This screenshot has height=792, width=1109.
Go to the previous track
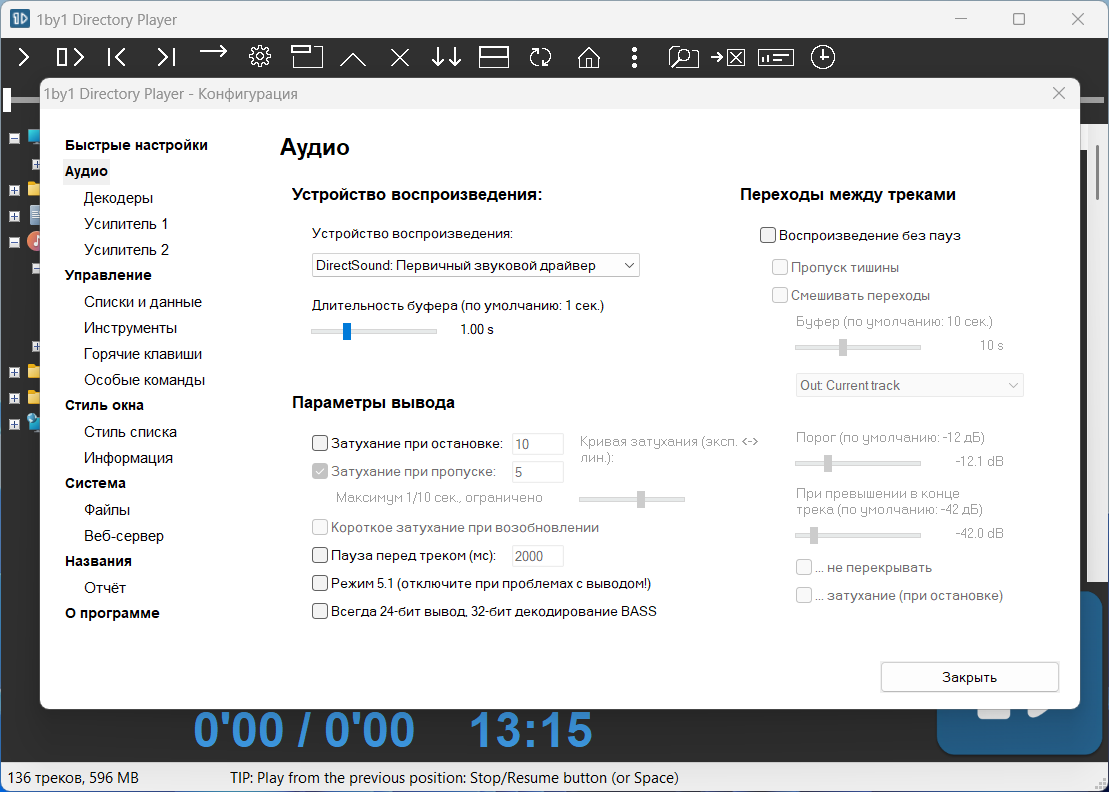tap(117, 57)
